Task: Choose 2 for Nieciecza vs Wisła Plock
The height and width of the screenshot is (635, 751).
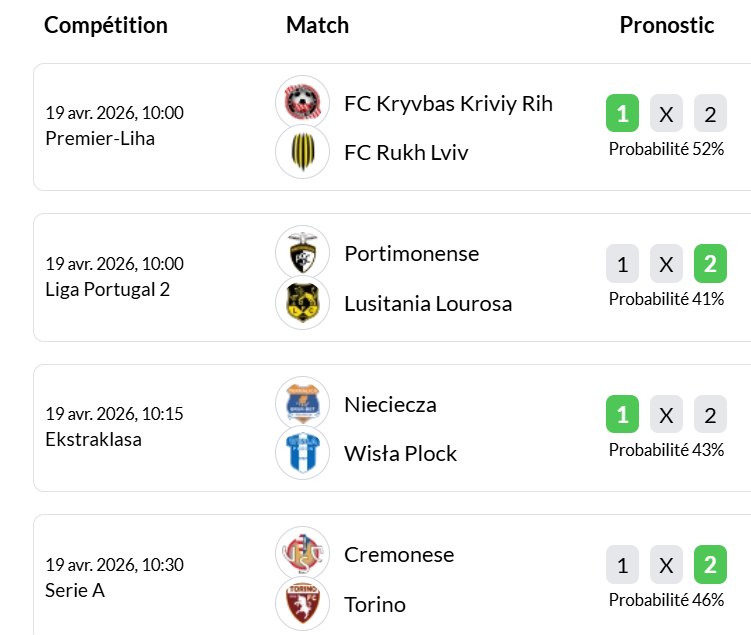Action: [710, 414]
